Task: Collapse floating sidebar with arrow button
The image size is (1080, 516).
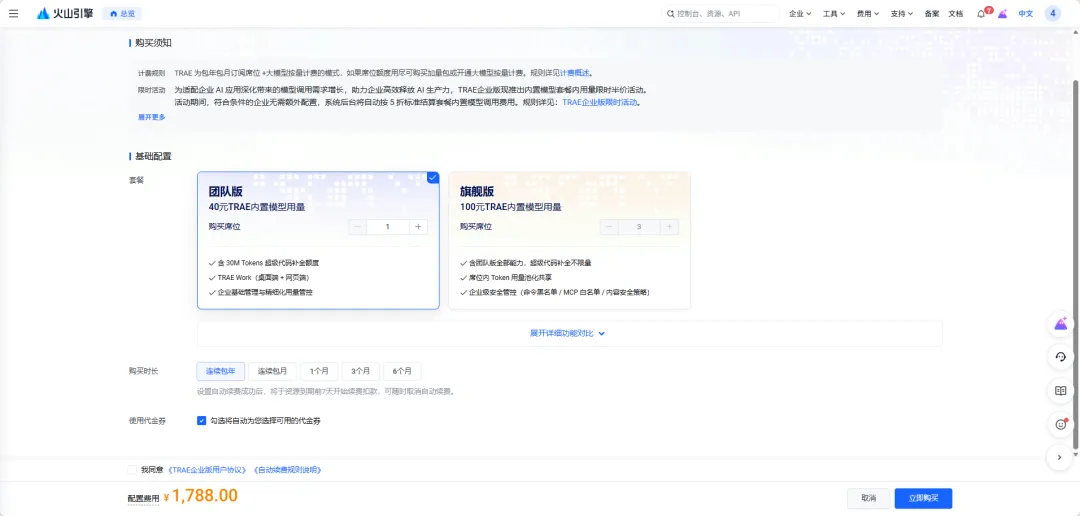Action: click(x=1061, y=457)
